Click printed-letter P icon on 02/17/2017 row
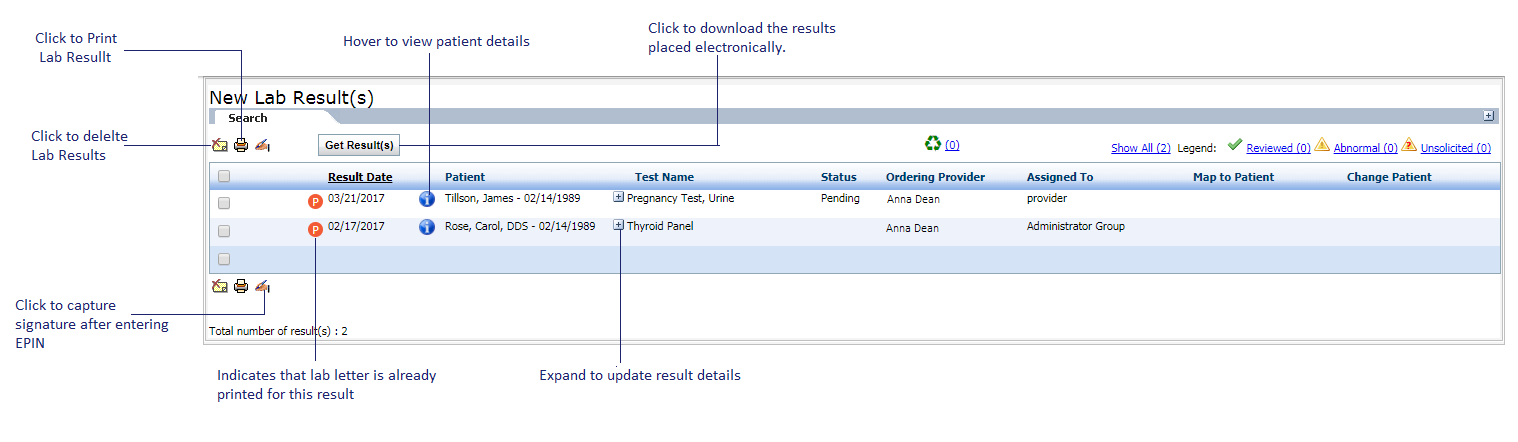 (315, 230)
